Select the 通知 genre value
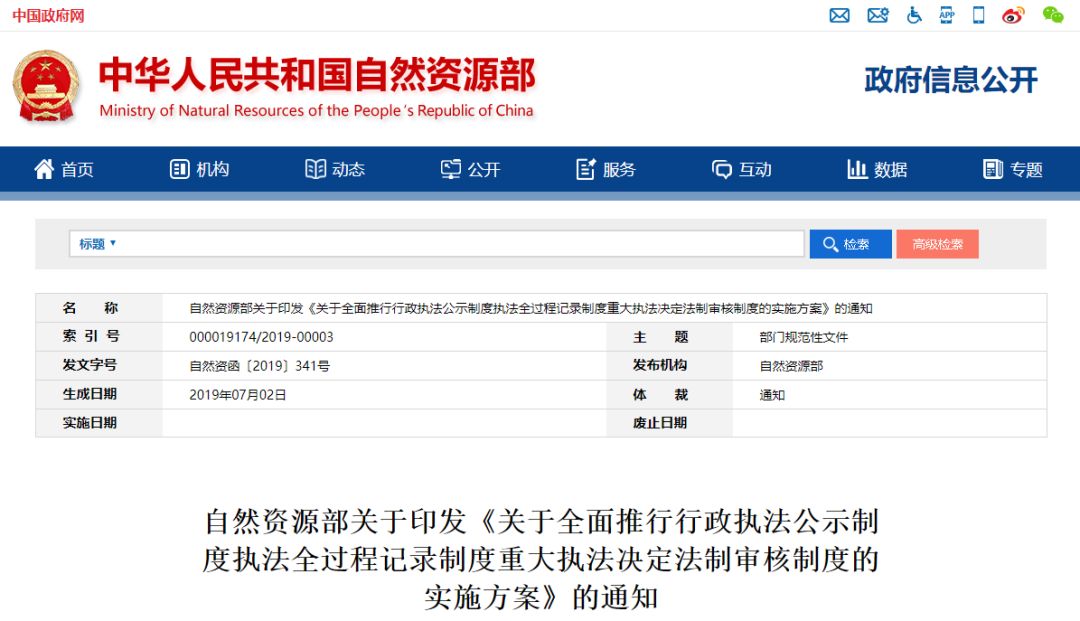Viewport: 1080px width, 621px height. [772, 395]
